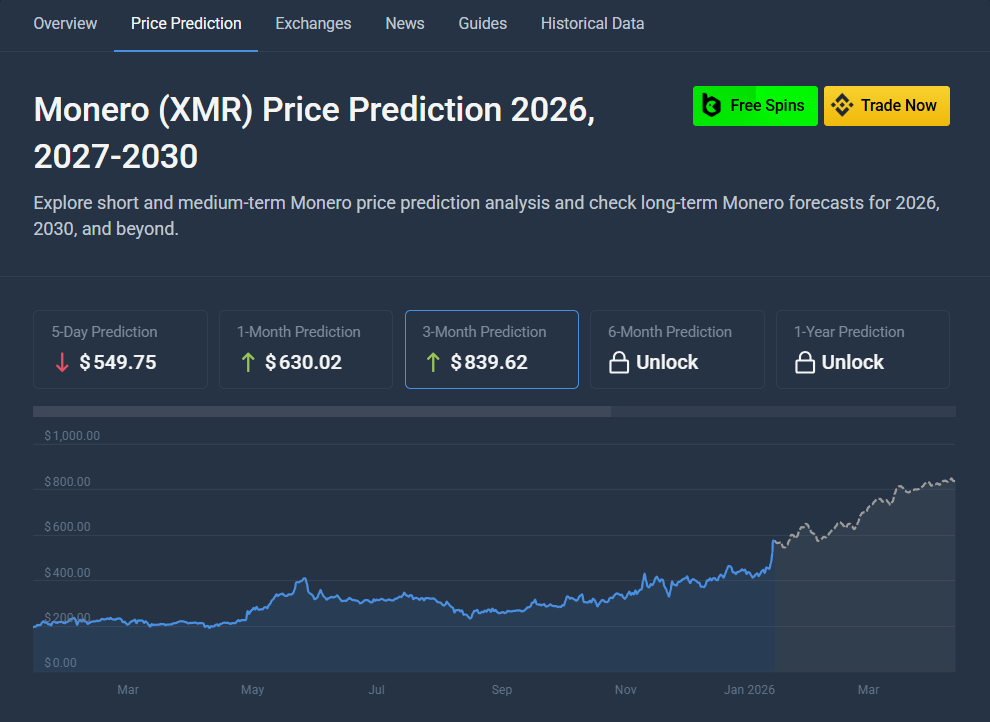Click the Jan 2026 spike on the price chart

774,542
